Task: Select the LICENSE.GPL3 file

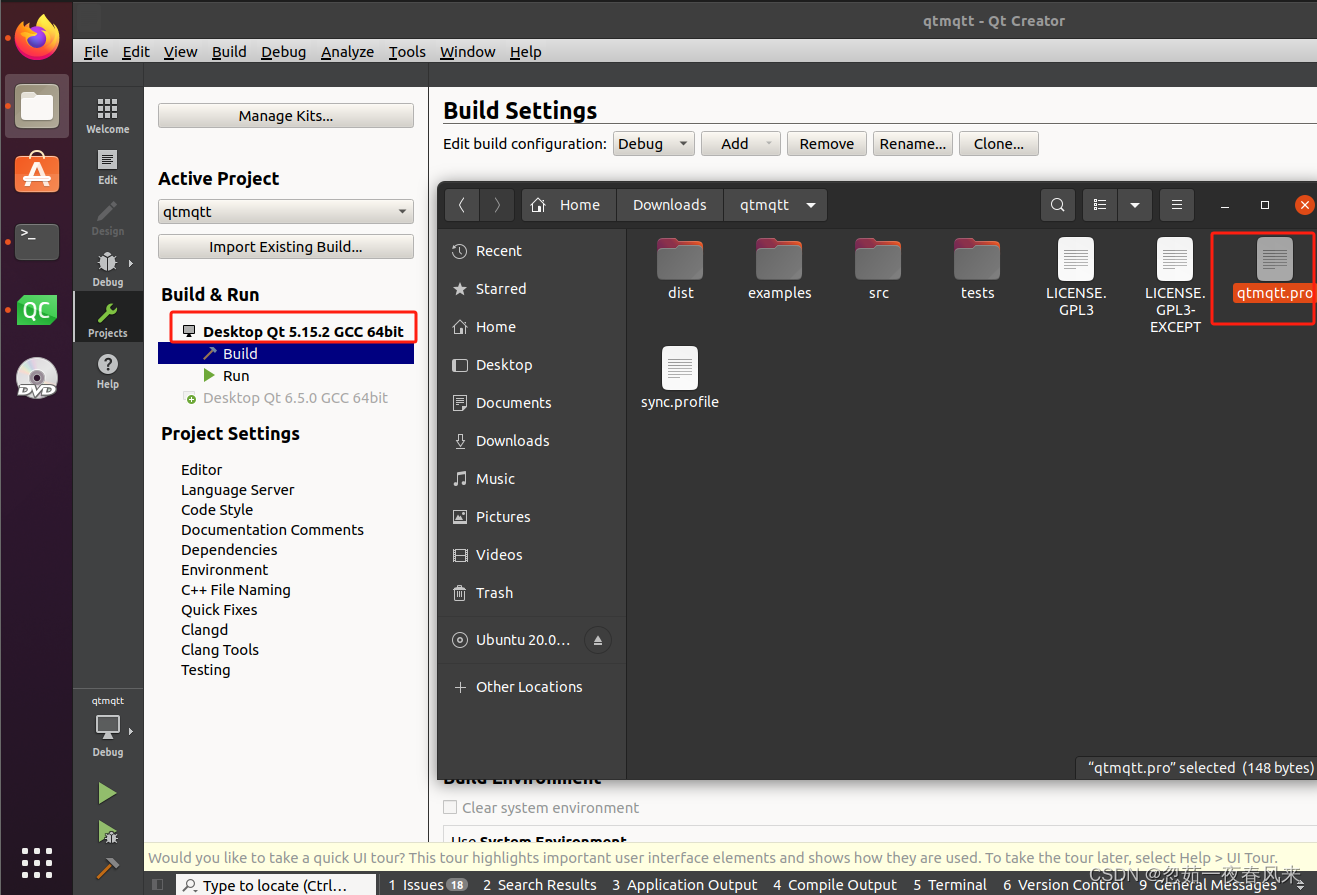Action: (x=1076, y=277)
